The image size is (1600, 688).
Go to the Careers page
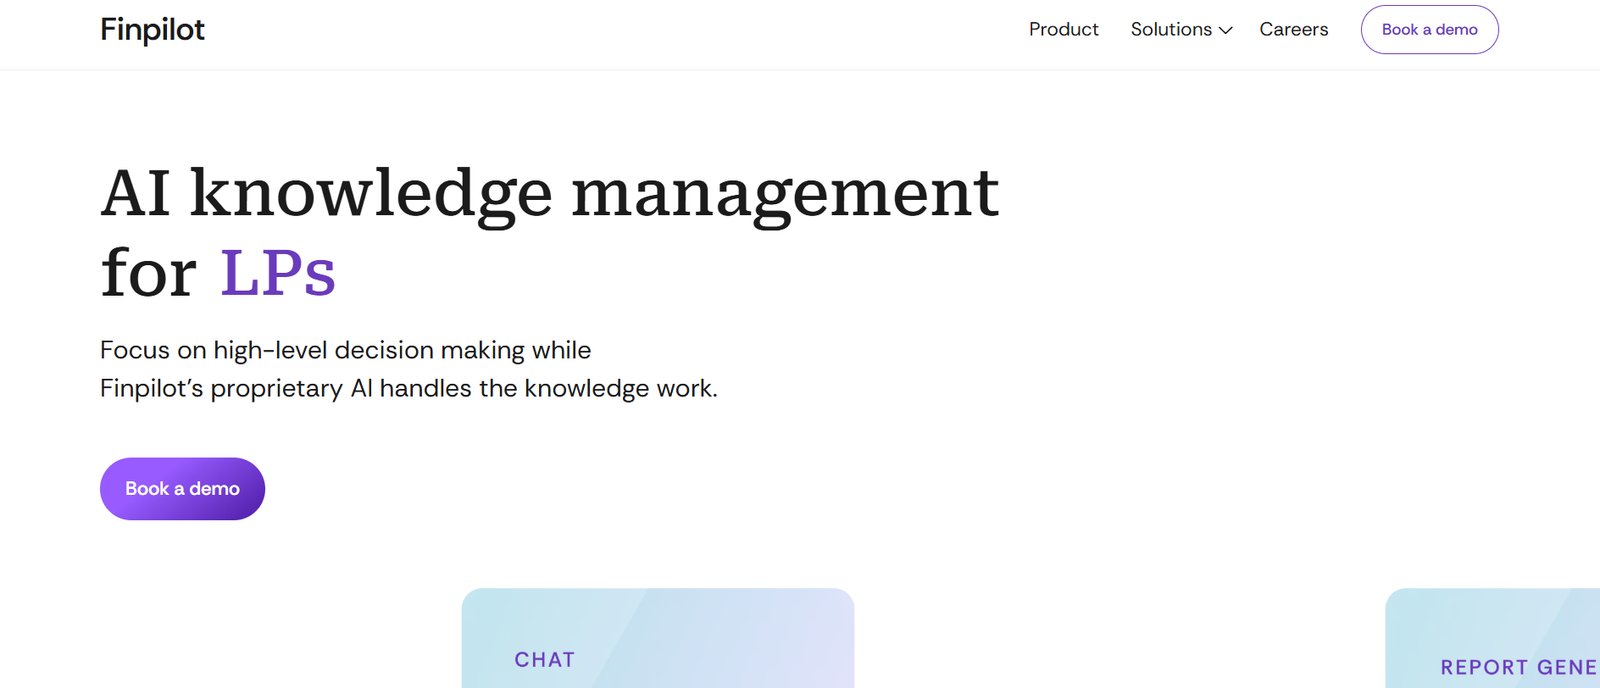[x=1293, y=30]
